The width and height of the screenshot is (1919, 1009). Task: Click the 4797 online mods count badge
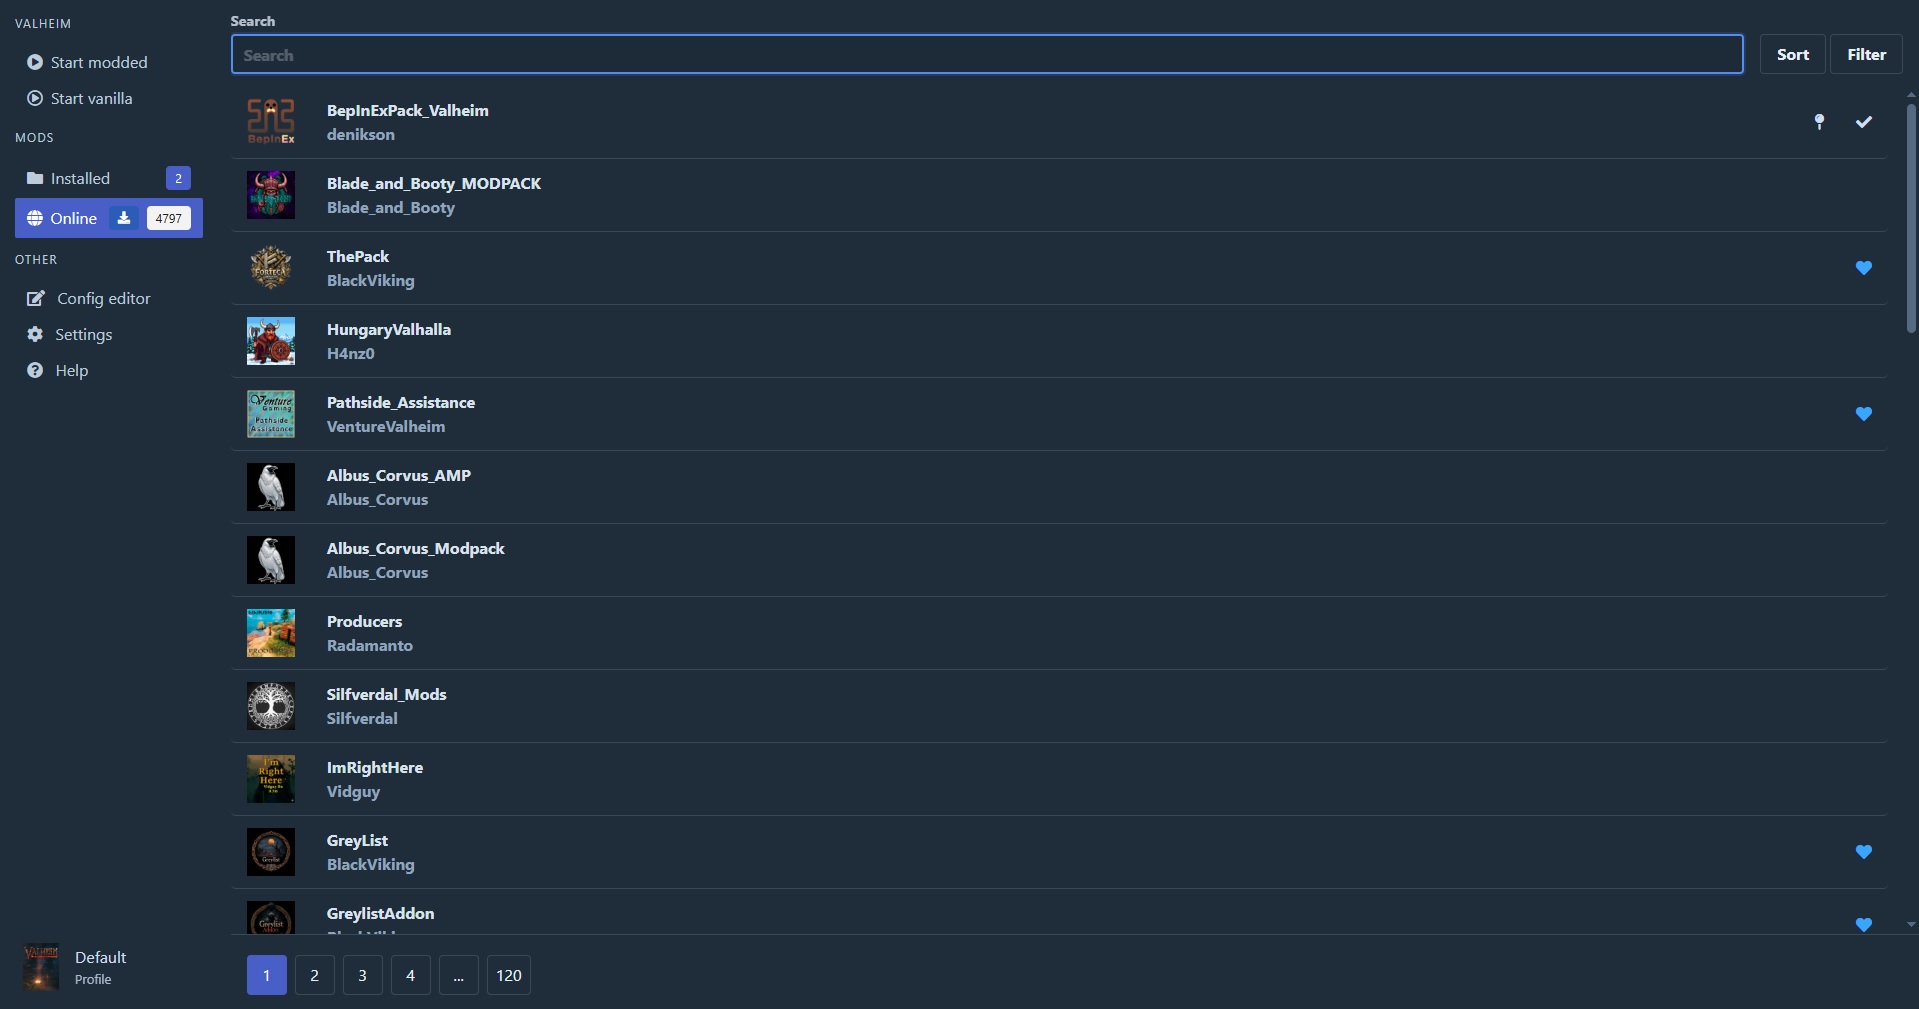(169, 218)
